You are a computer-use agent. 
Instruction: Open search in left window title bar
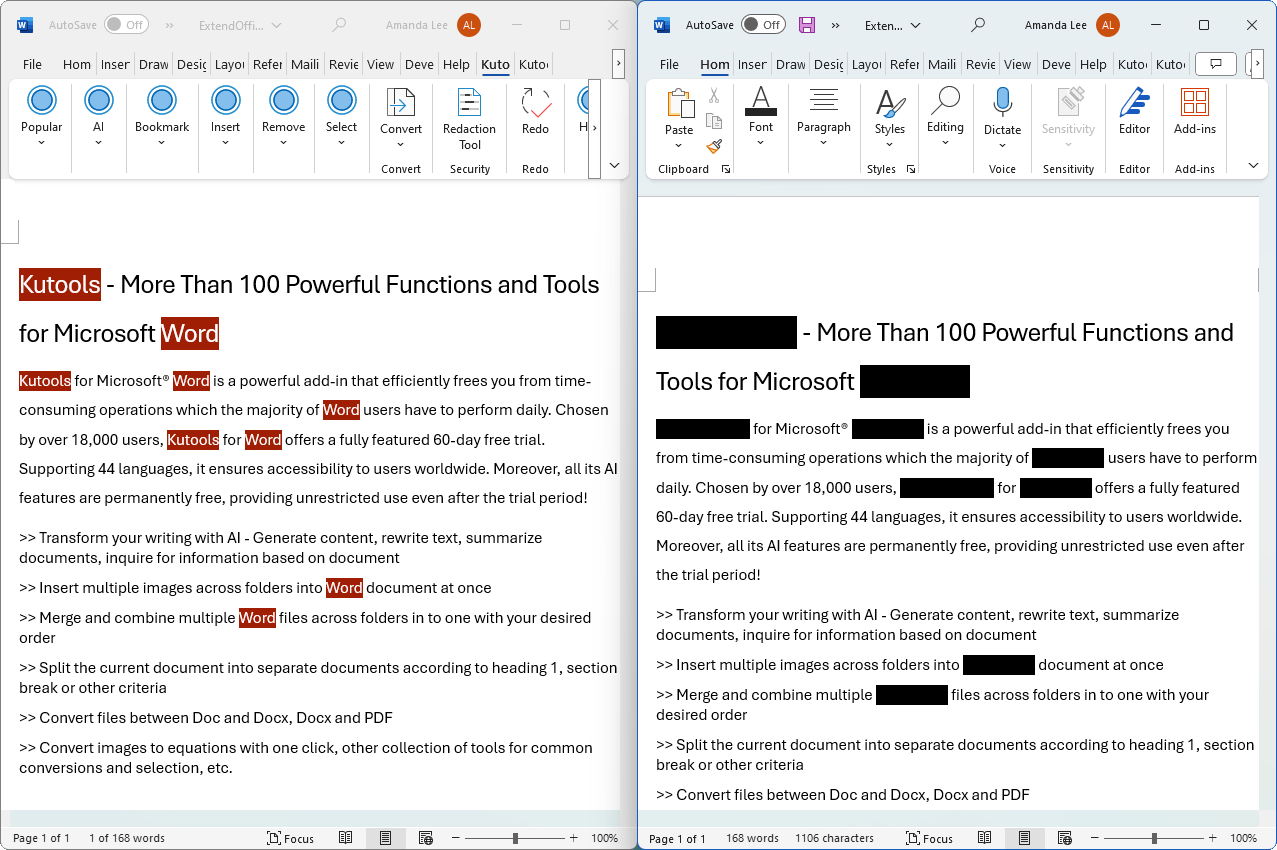tap(340, 25)
